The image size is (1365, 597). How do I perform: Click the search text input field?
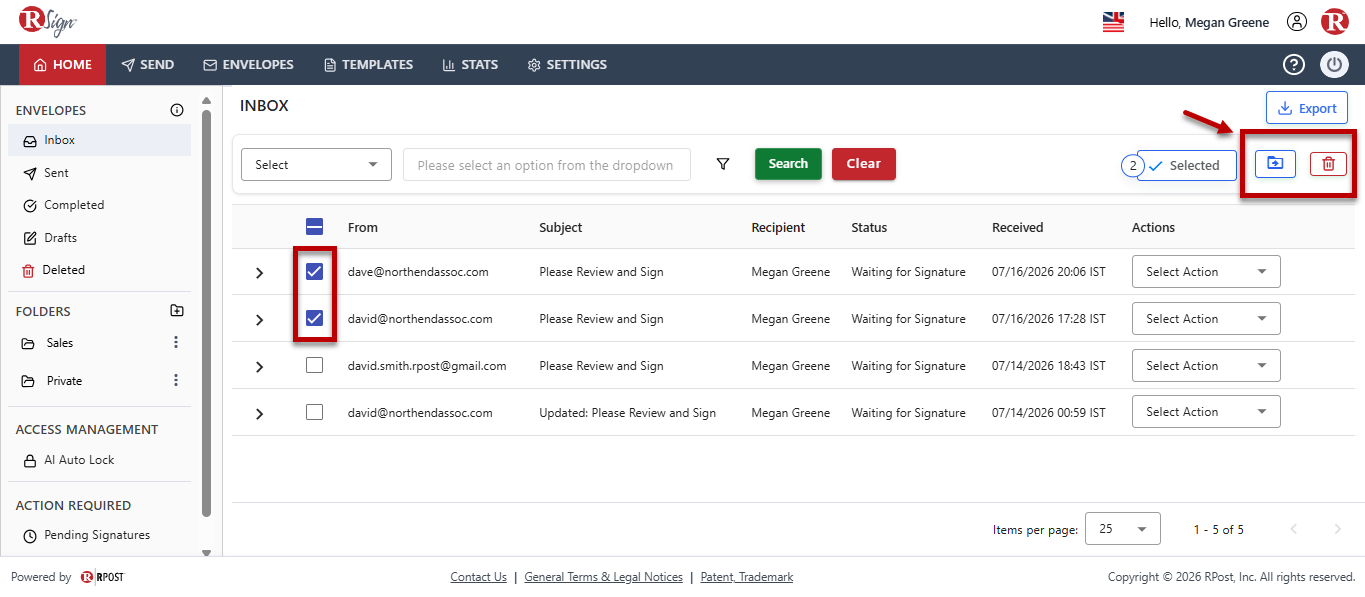pyautogui.click(x=547, y=165)
